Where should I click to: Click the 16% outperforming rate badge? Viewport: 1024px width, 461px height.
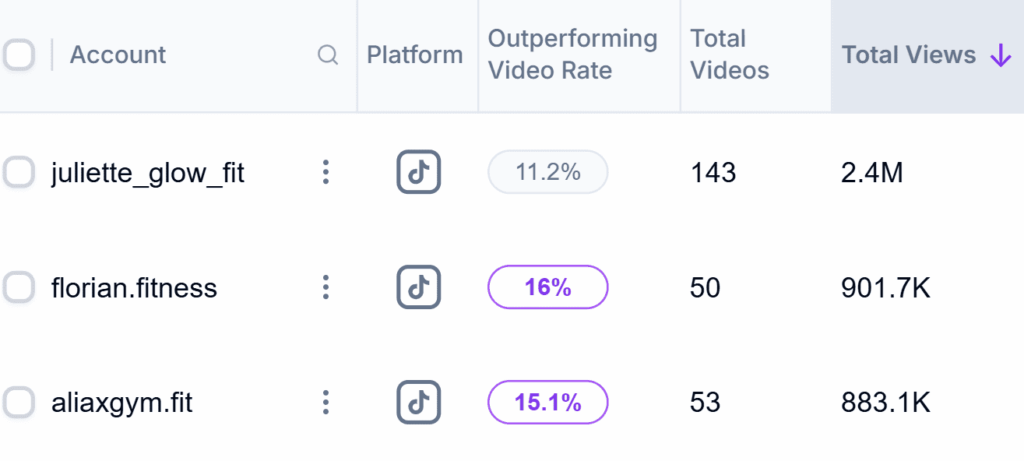coord(547,288)
